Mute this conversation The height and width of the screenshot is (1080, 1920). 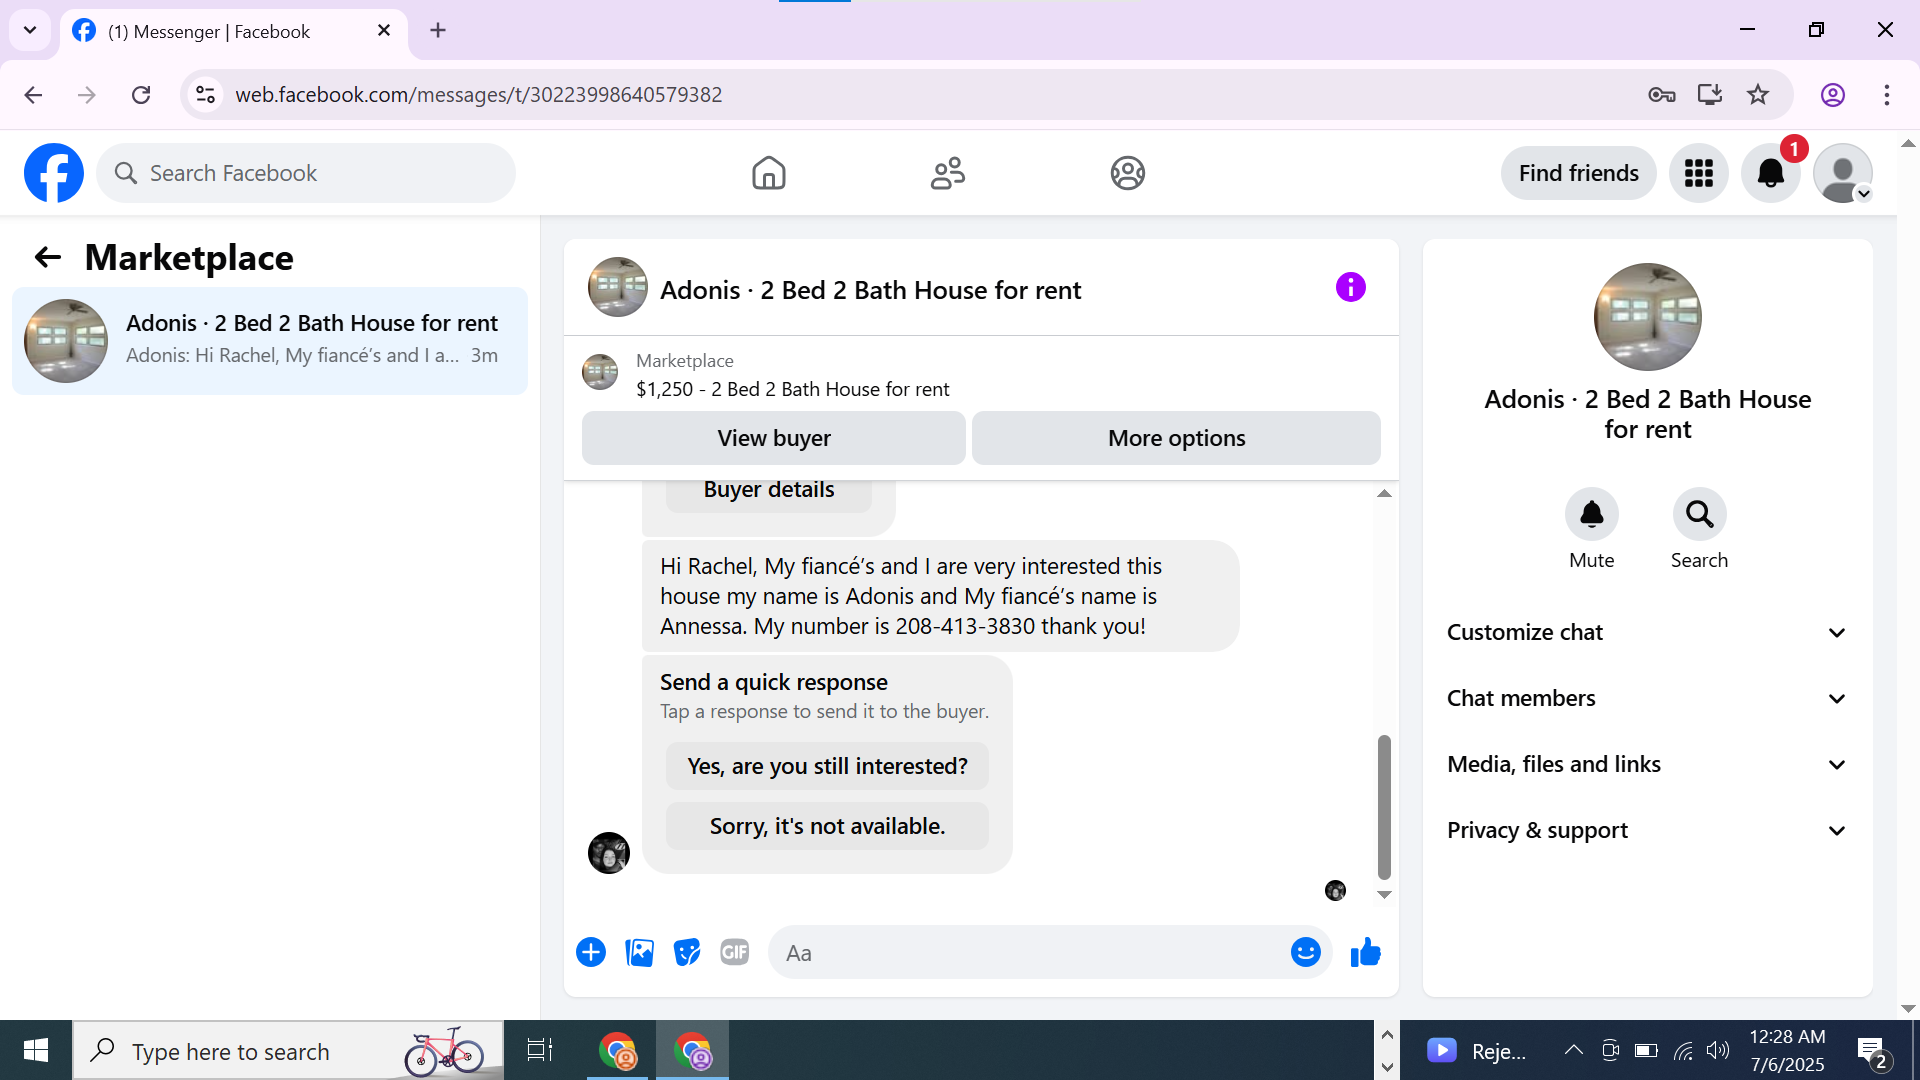click(x=1591, y=515)
